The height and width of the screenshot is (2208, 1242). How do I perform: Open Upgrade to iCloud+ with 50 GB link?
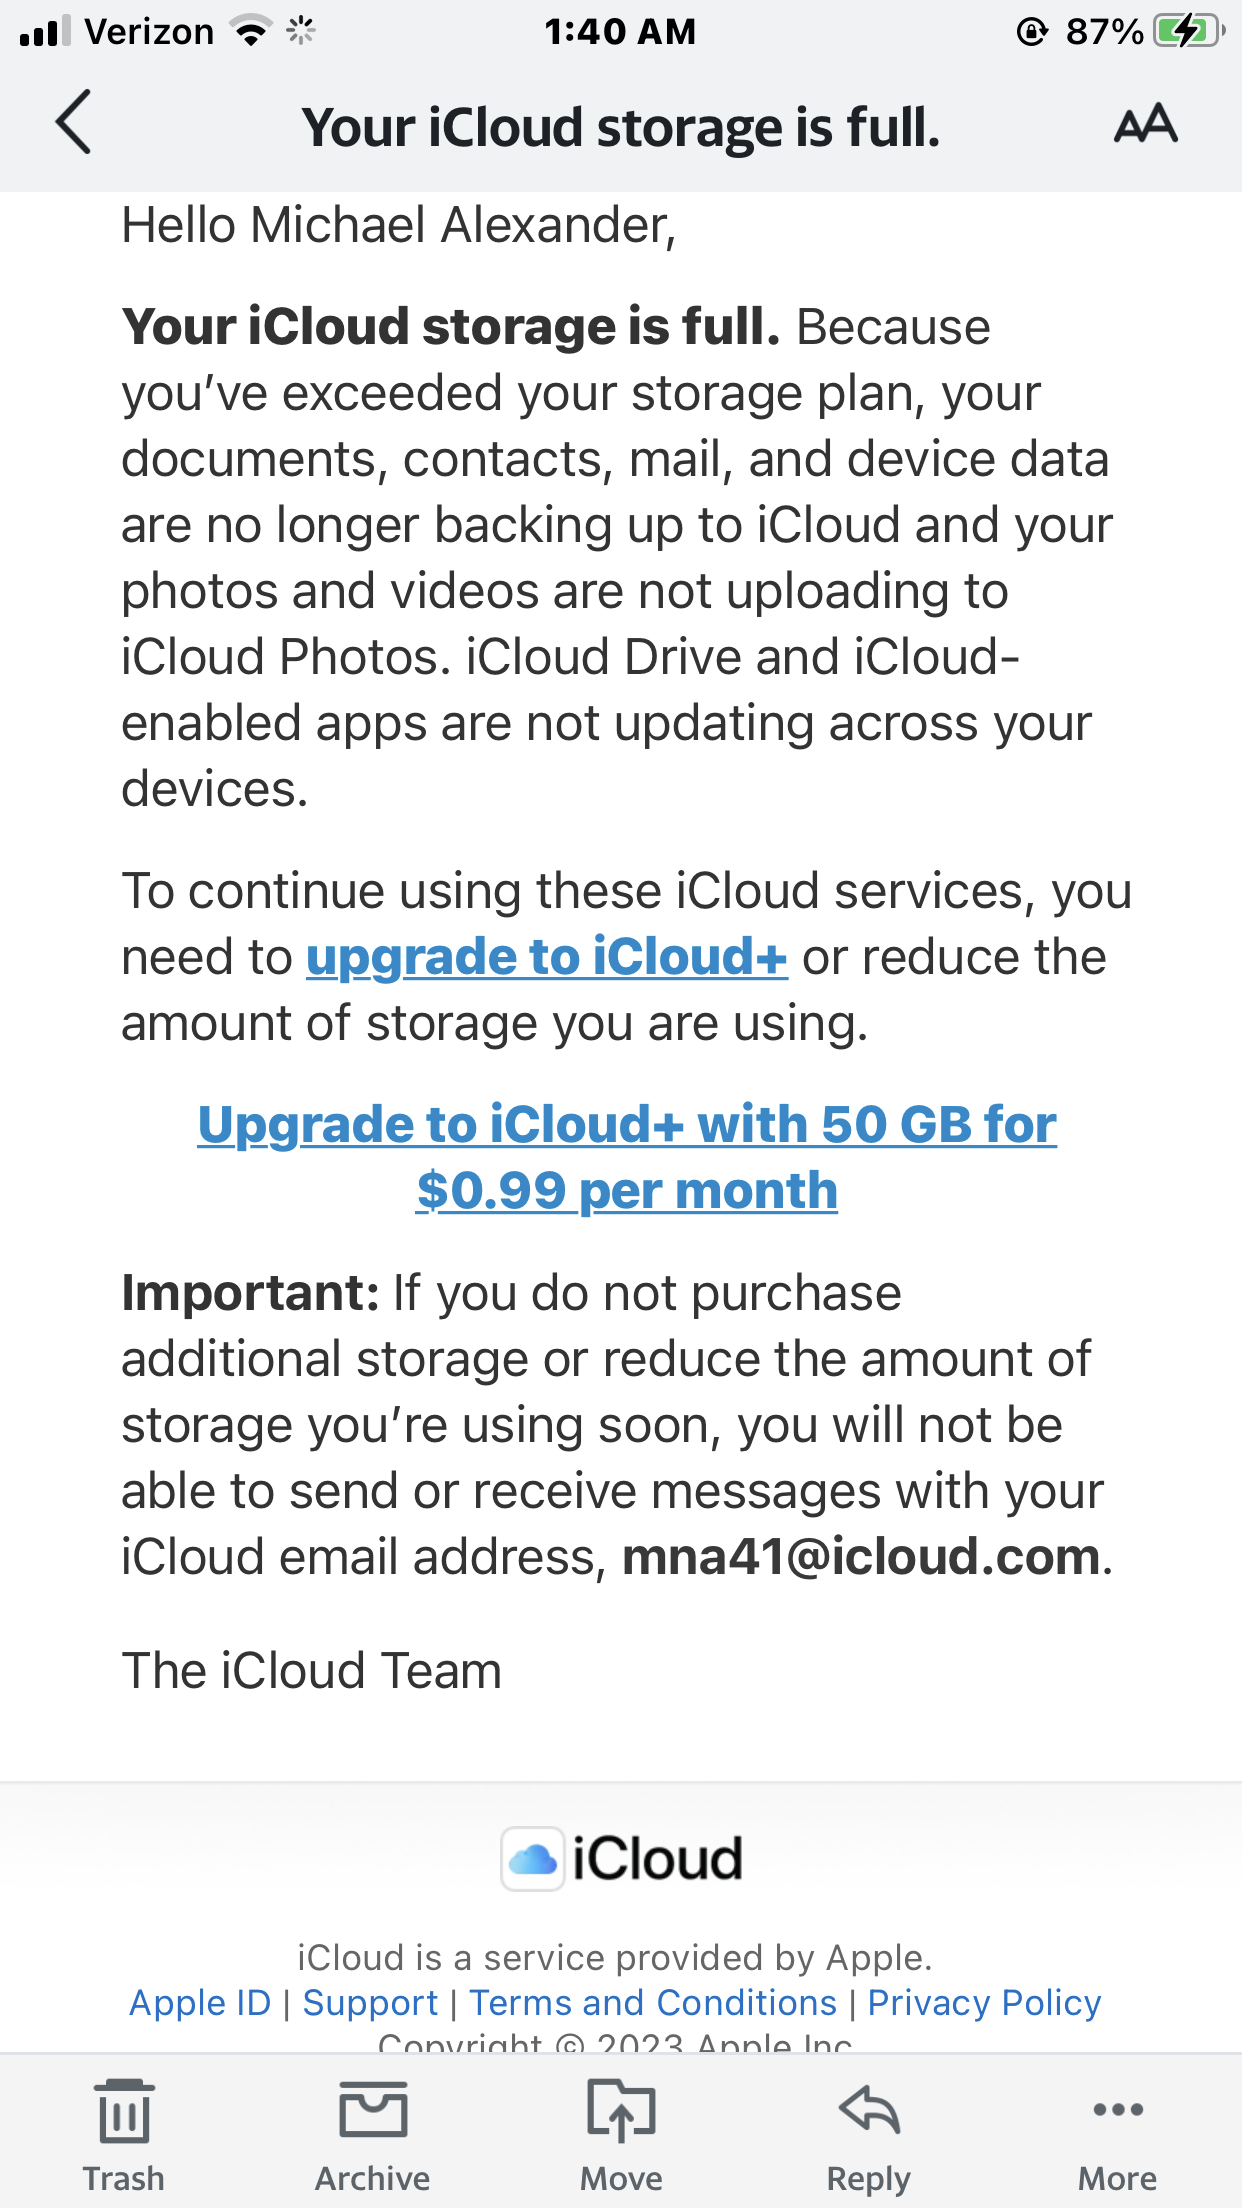[x=627, y=1157]
